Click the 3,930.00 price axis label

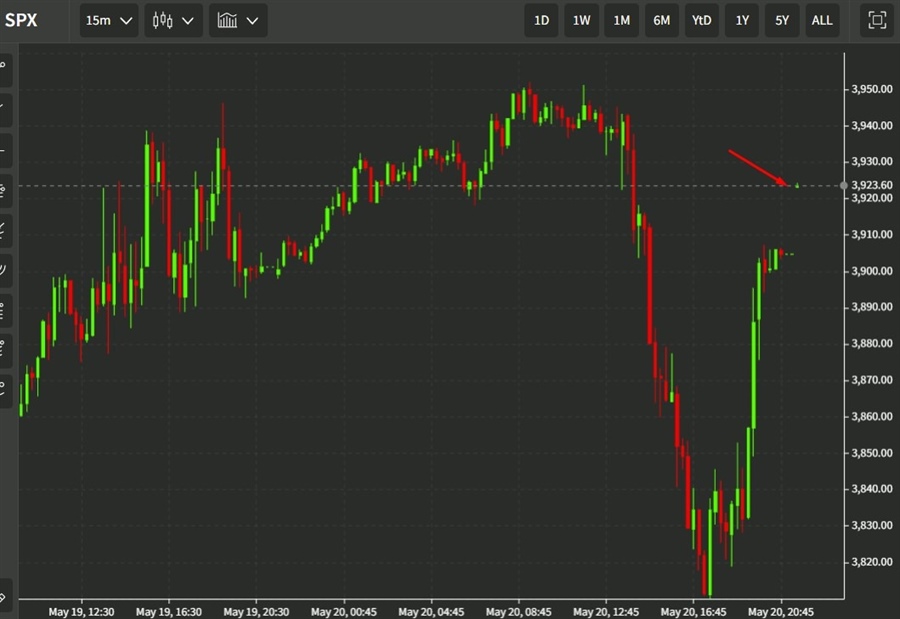[x=872, y=161]
